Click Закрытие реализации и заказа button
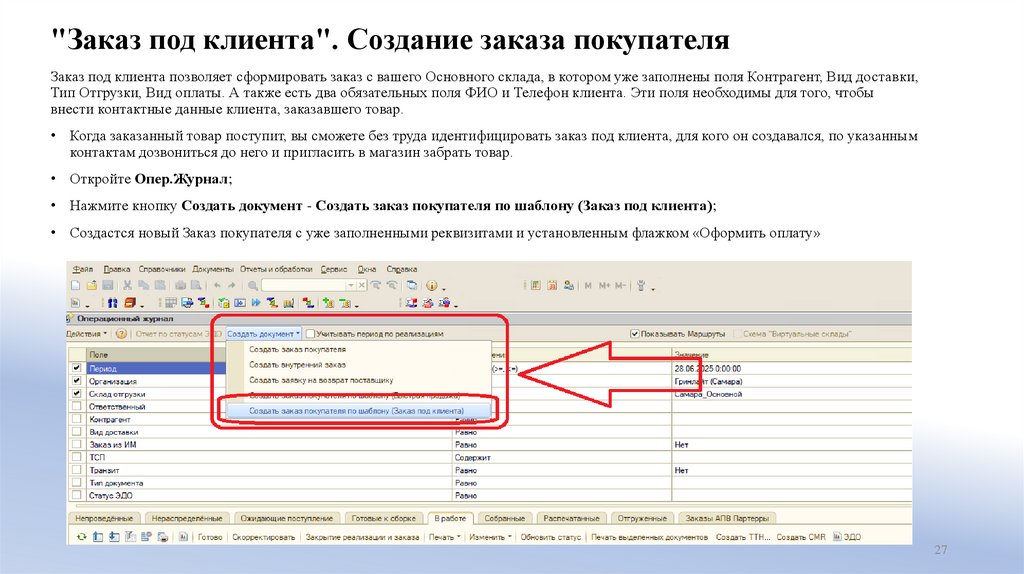 362,537
